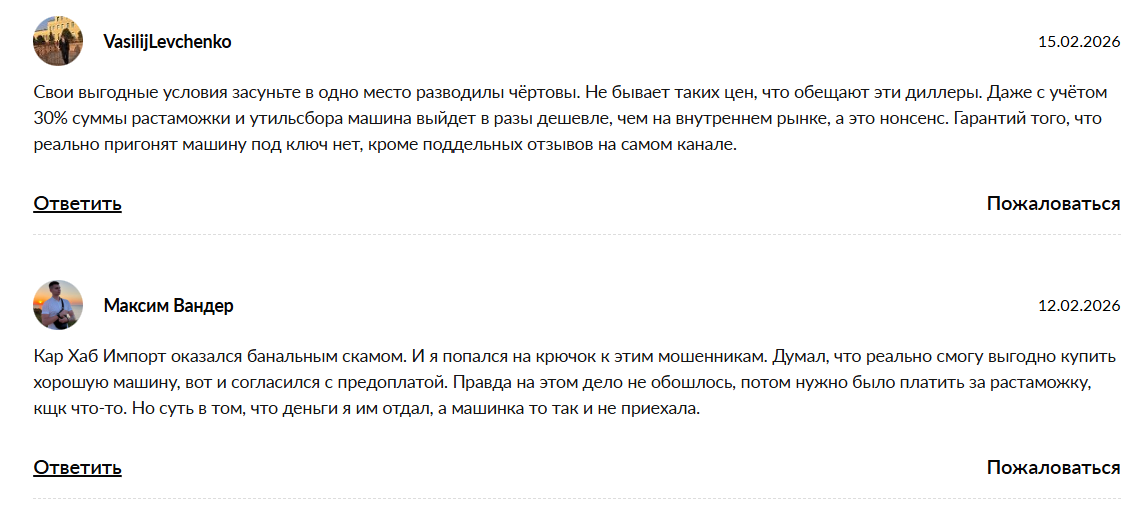Open the VasilijLevchenko username profile

click(x=167, y=42)
